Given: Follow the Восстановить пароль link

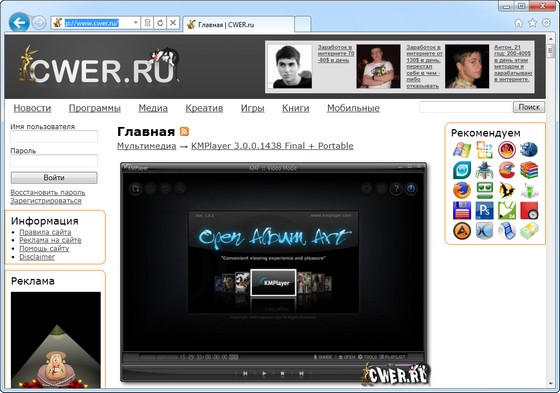Looking at the screenshot, I should [48, 192].
